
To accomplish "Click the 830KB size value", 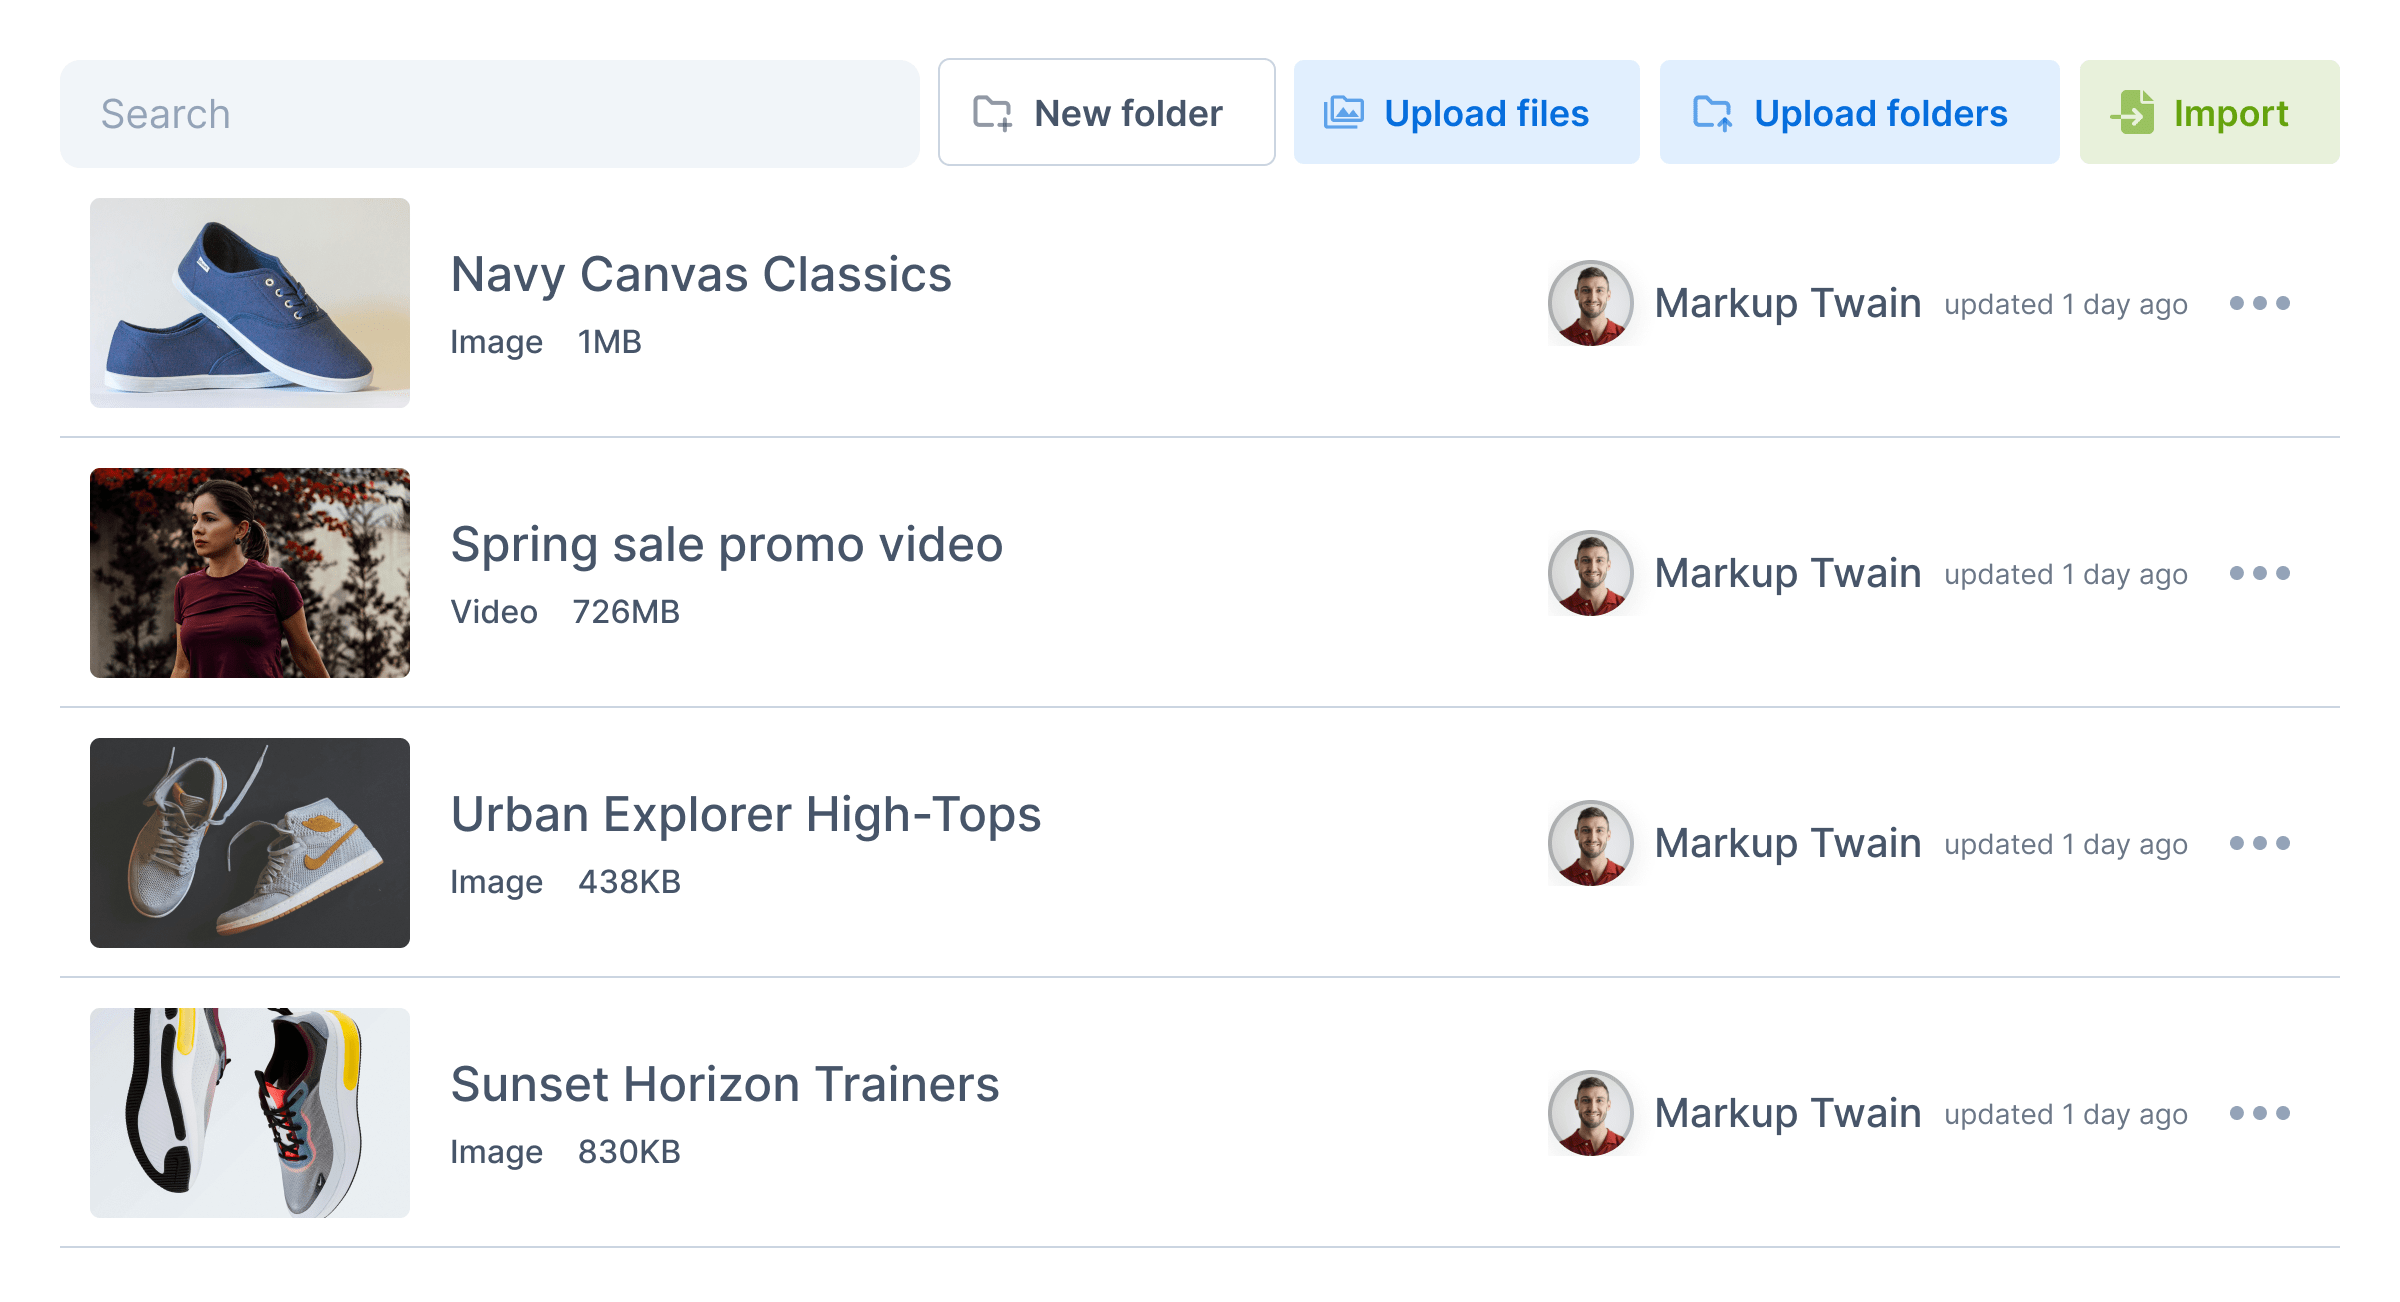I will click(x=630, y=1152).
